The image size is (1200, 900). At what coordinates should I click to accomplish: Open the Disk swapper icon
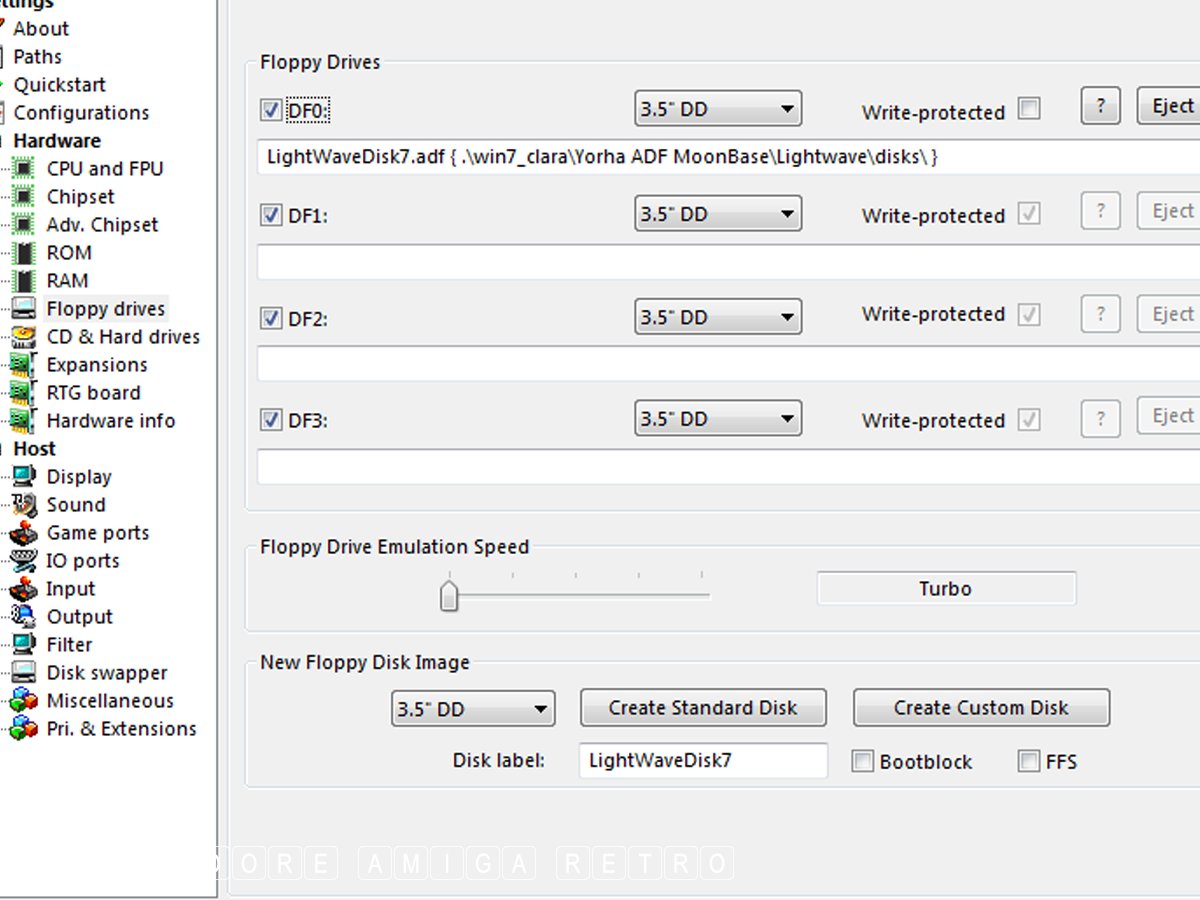tap(24, 673)
